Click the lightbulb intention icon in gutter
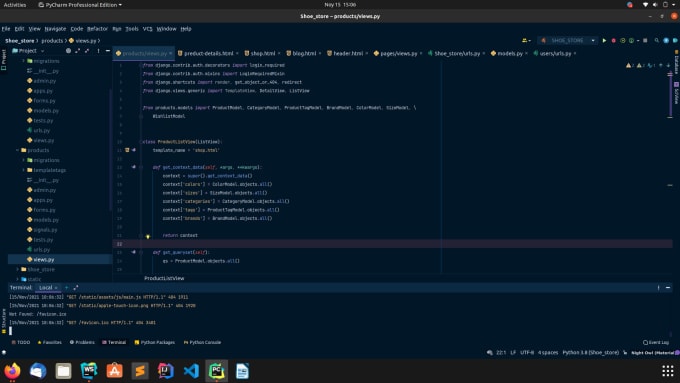Viewport: 680px width, 383px height. (147, 236)
